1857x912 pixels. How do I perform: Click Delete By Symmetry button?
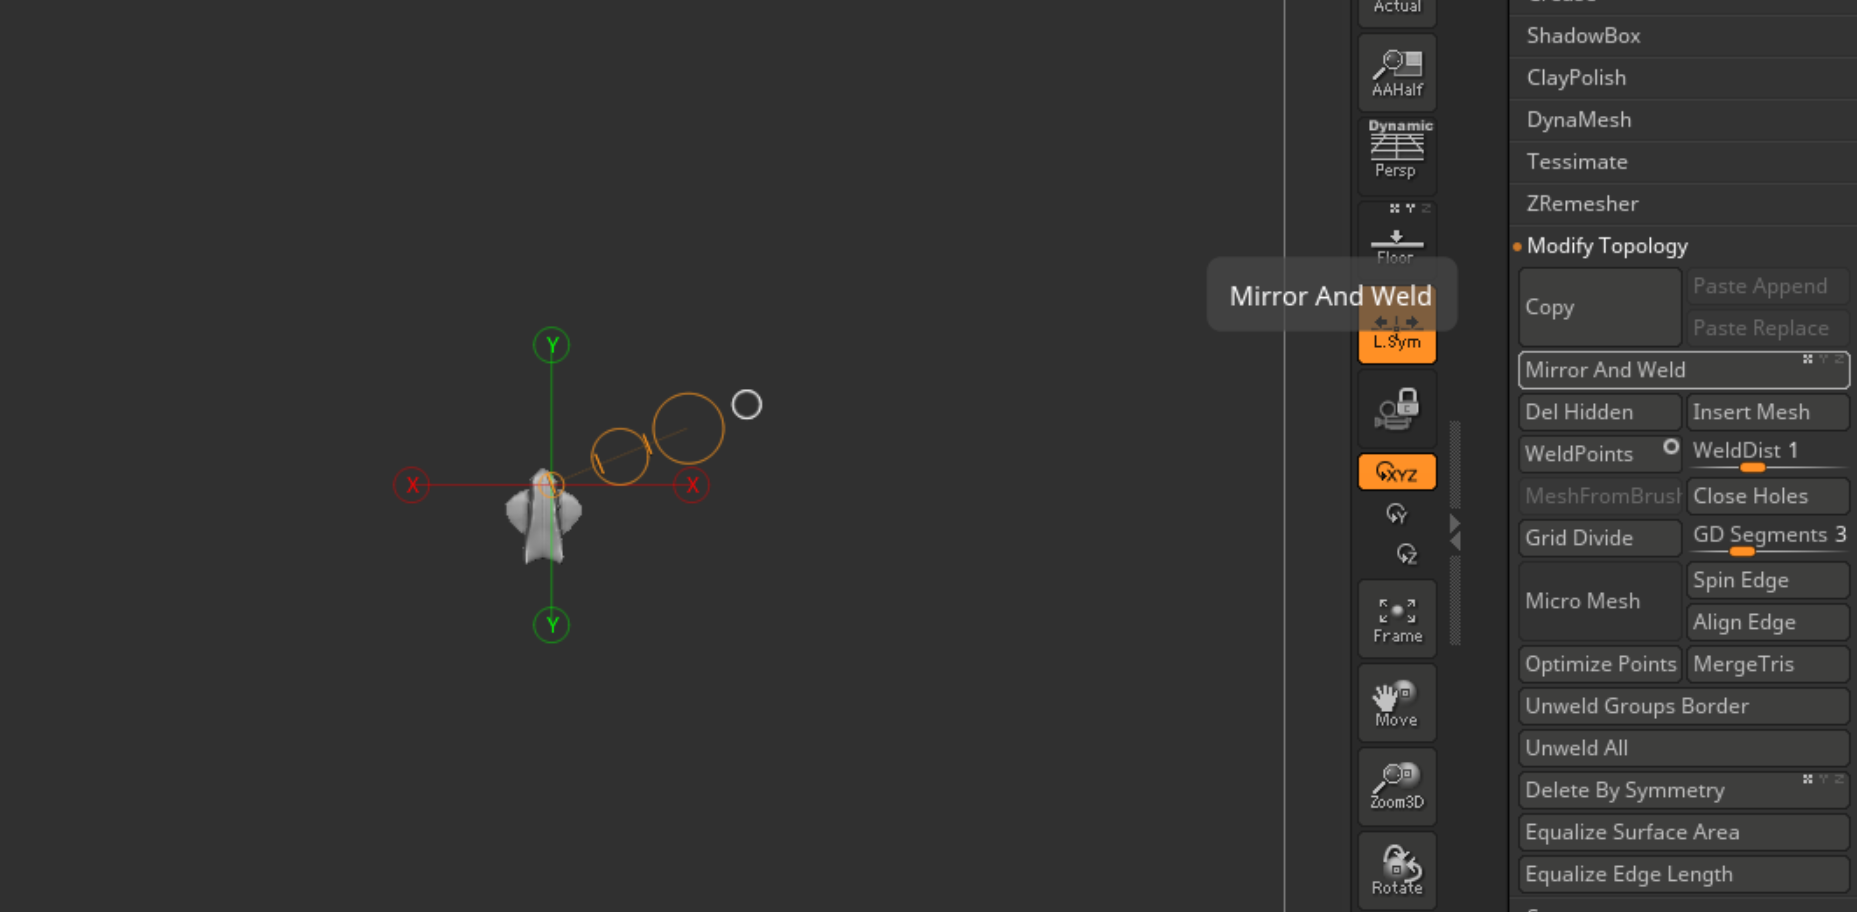(1684, 790)
